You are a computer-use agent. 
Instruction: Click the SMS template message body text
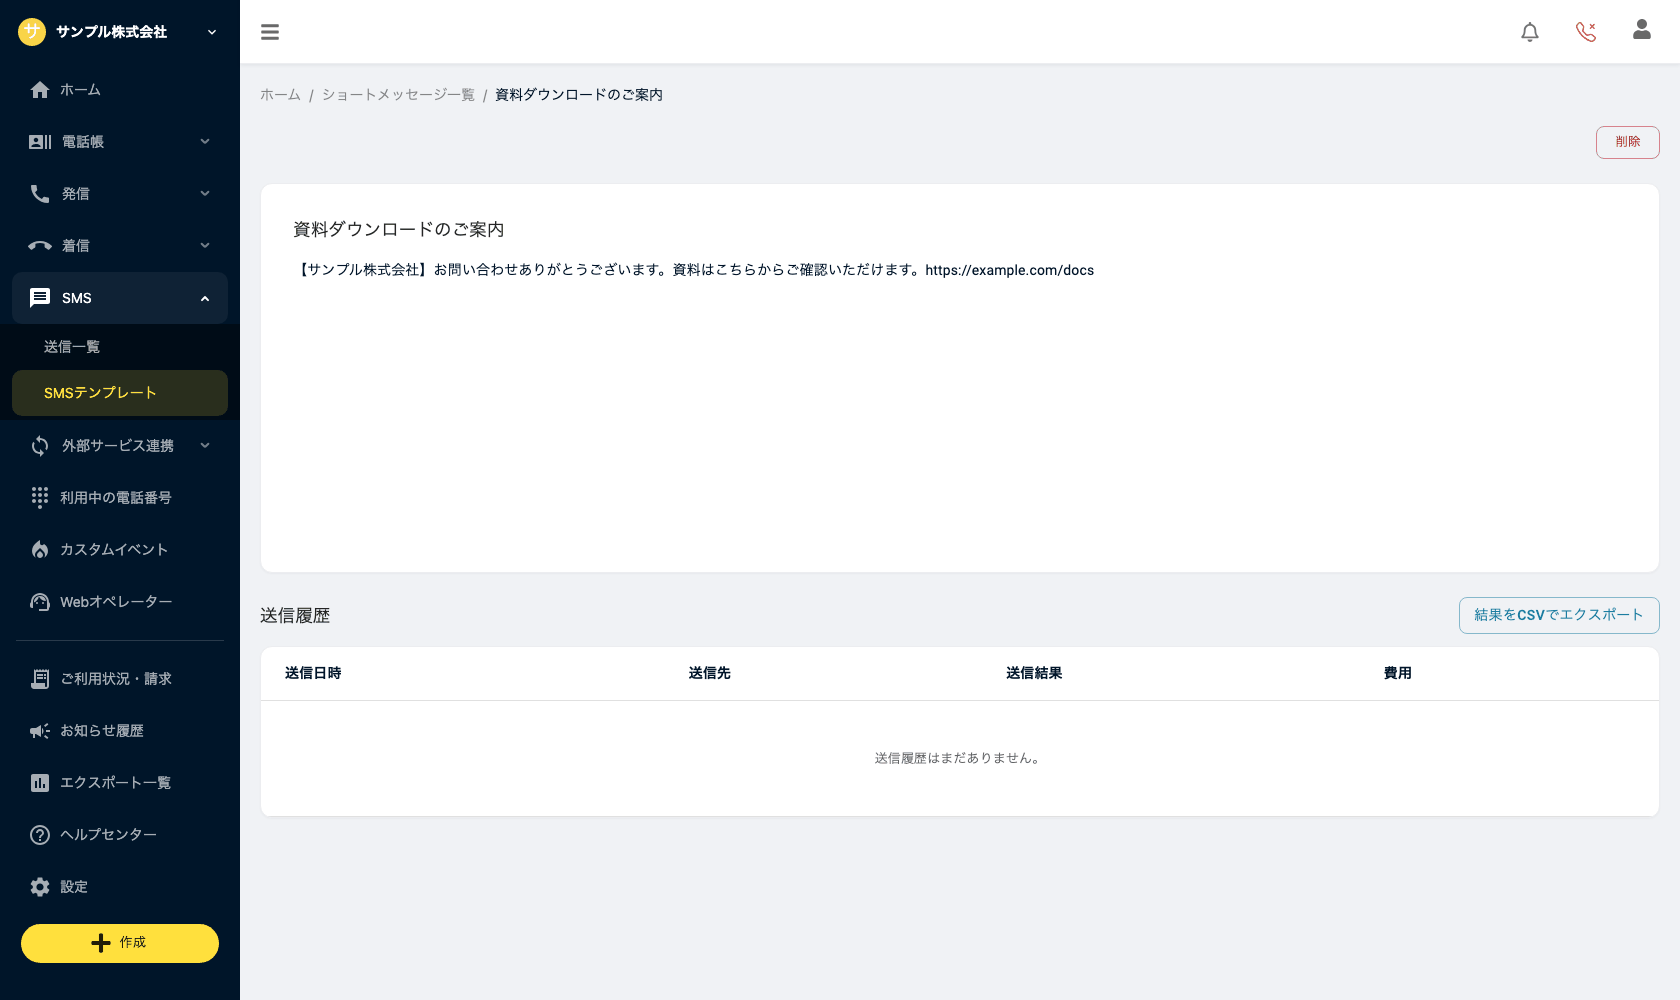pyautogui.click(x=694, y=270)
